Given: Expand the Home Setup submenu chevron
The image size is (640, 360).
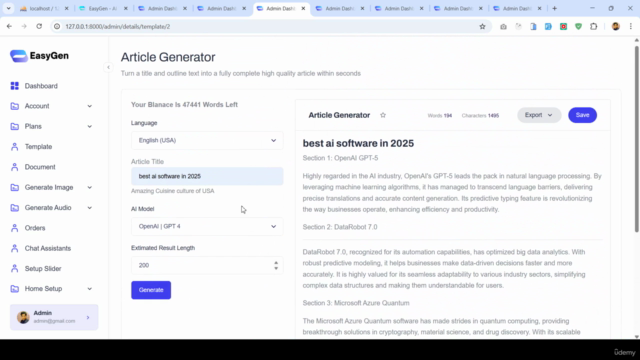Looking at the screenshot, I should coord(89,289).
